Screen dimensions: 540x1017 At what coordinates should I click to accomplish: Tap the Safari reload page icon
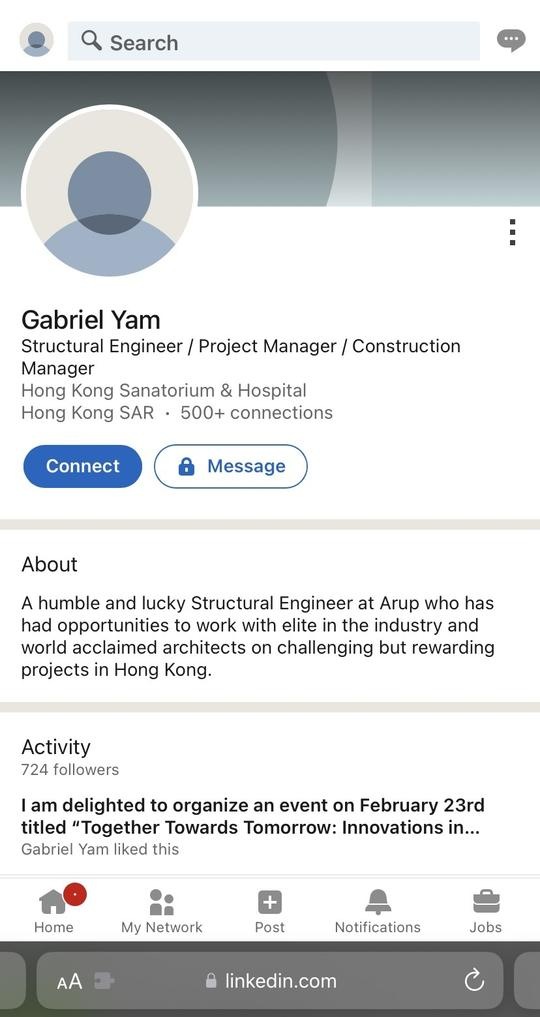(475, 980)
